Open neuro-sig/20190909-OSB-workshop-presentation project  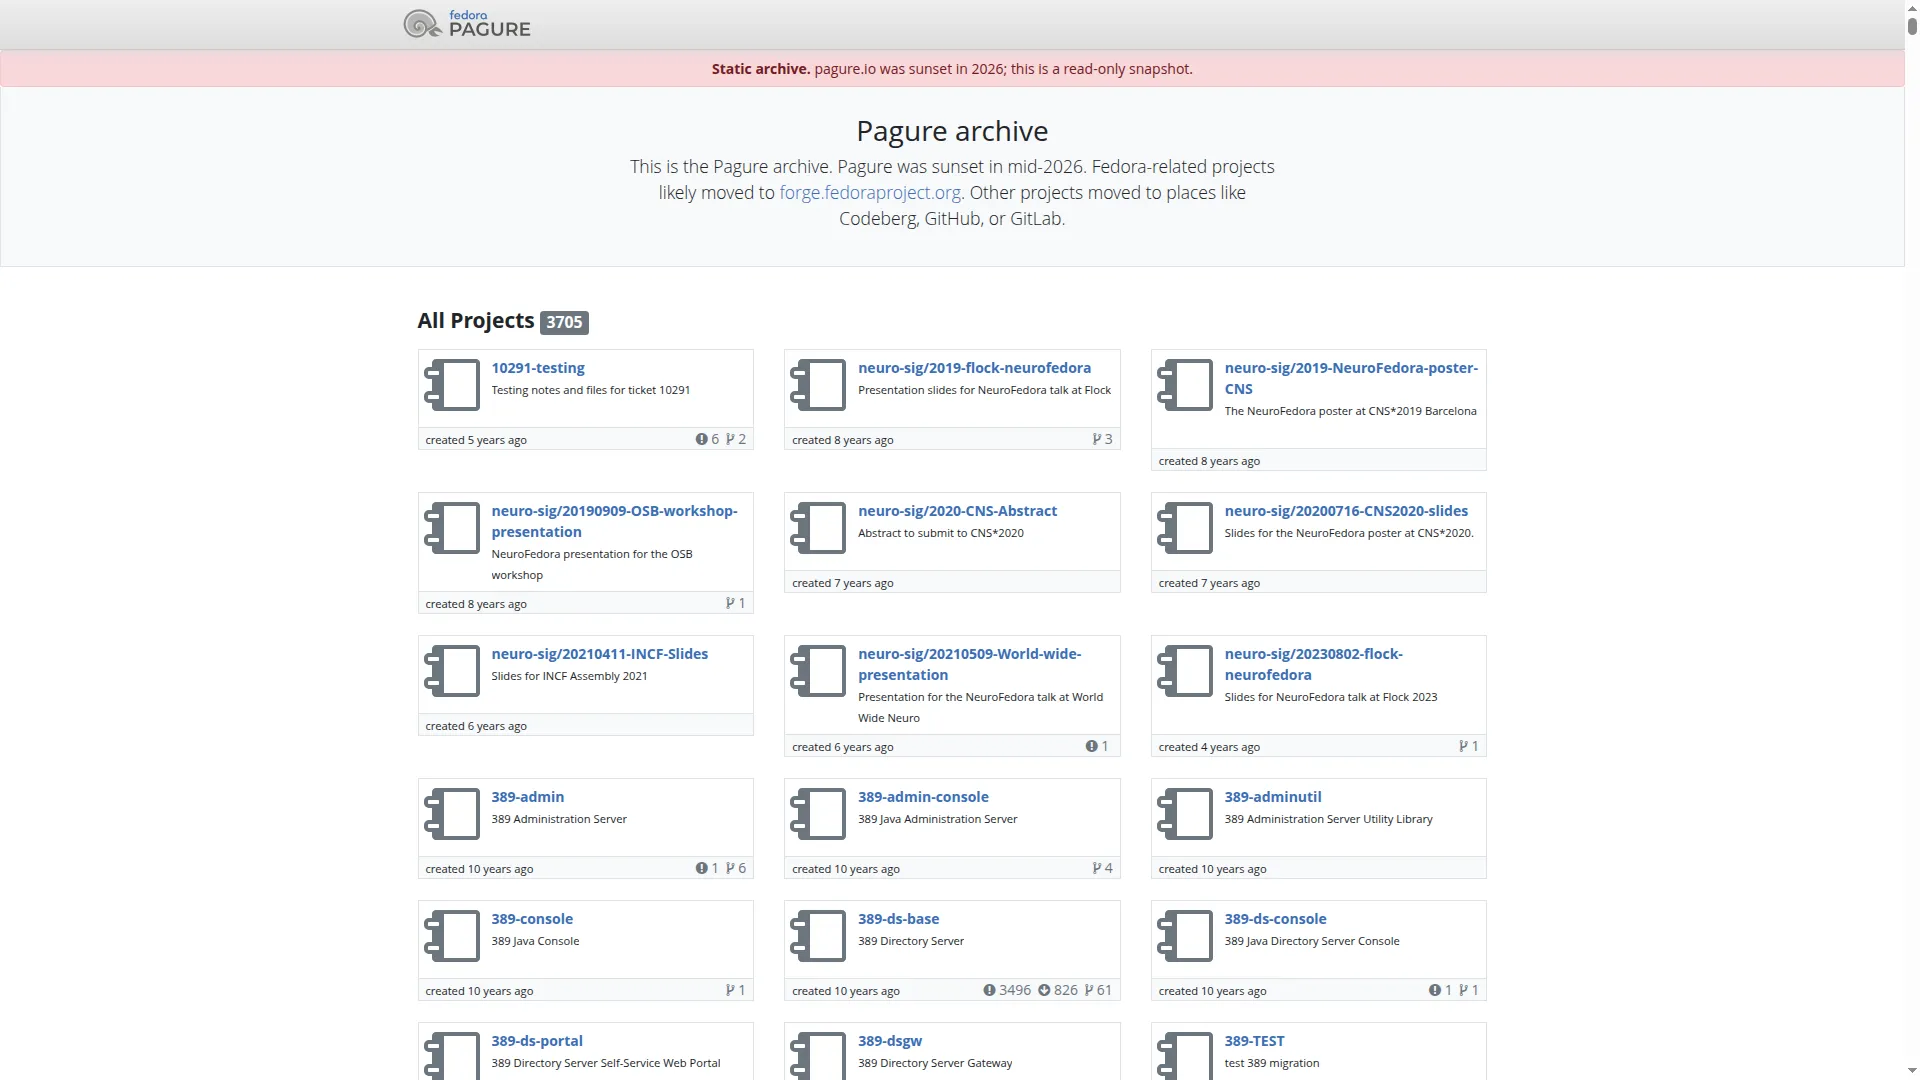point(614,521)
